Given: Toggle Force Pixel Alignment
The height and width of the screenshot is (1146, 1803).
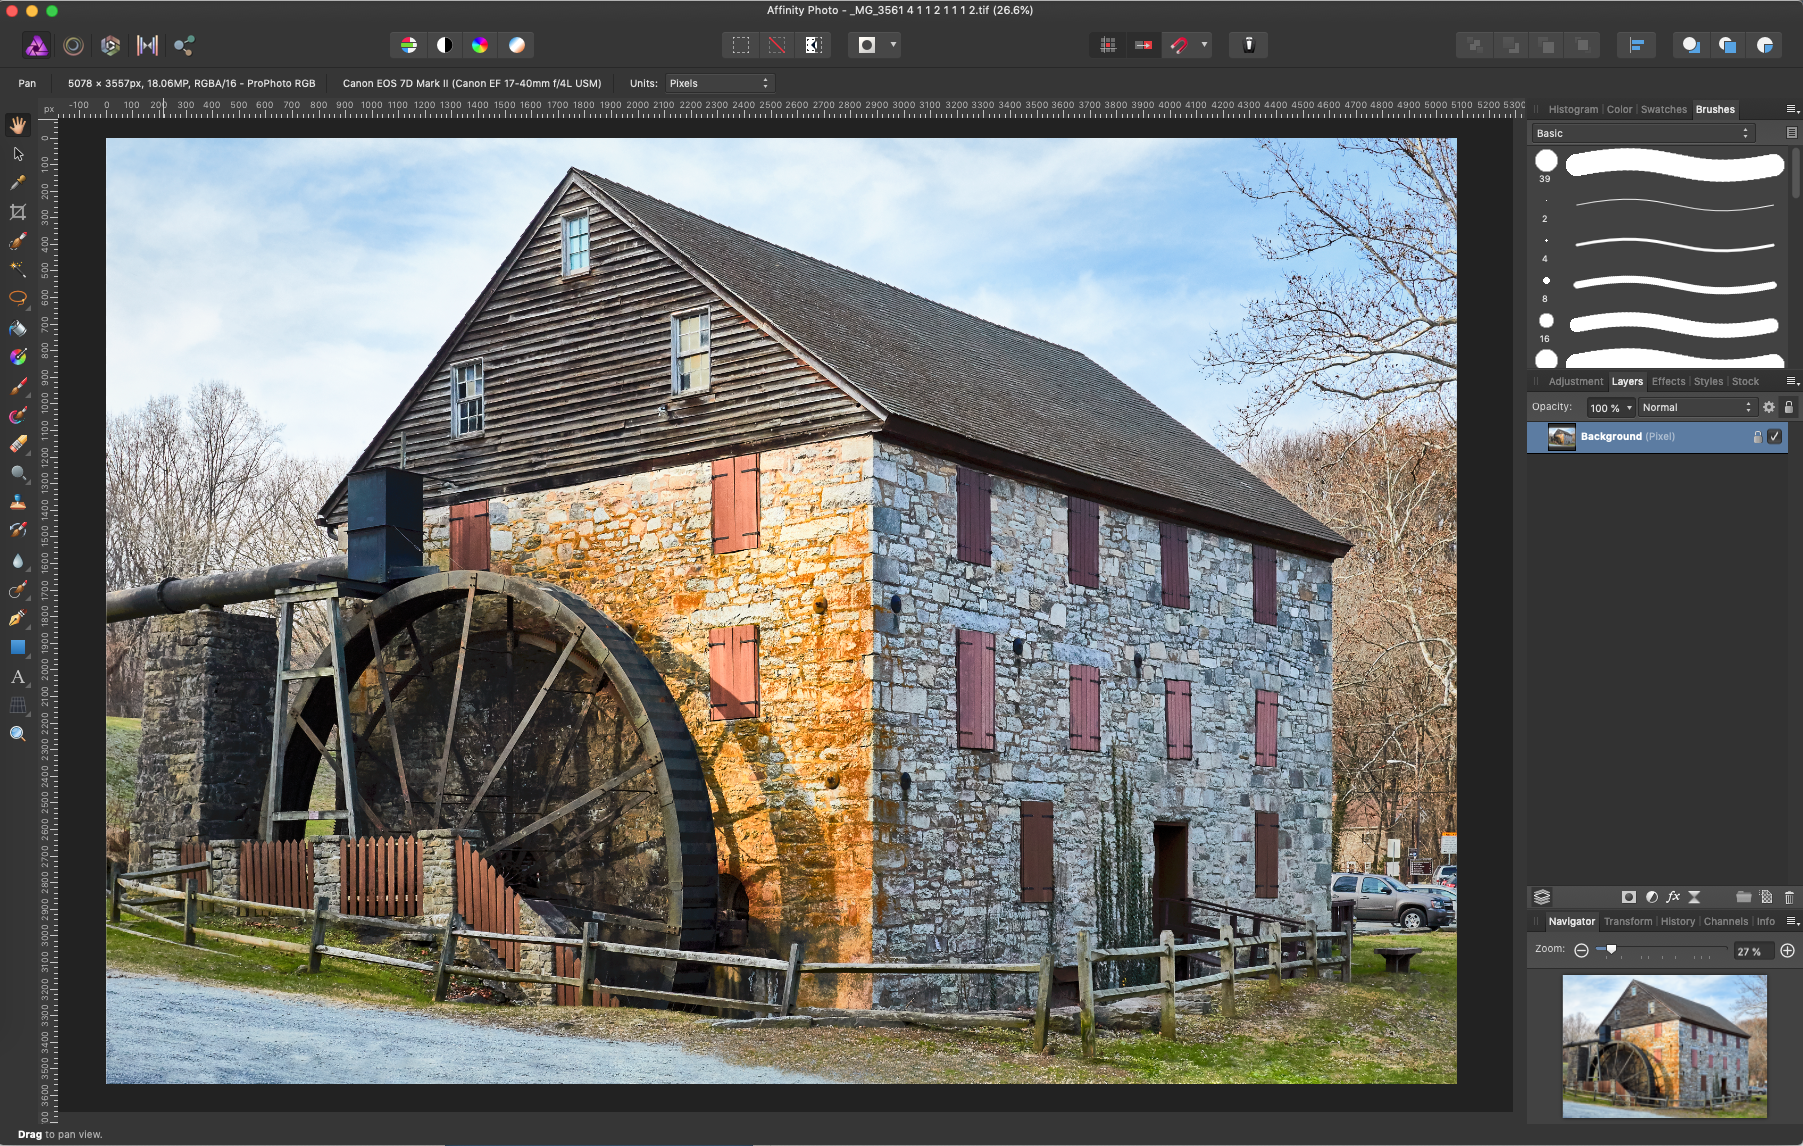Looking at the screenshot, I should click(x=1108, y=45).
